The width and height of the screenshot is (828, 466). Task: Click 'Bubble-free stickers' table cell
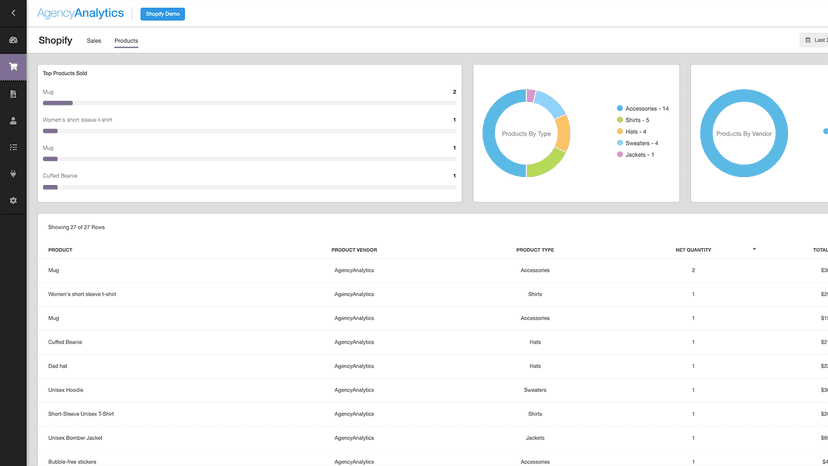pos(72,462)
